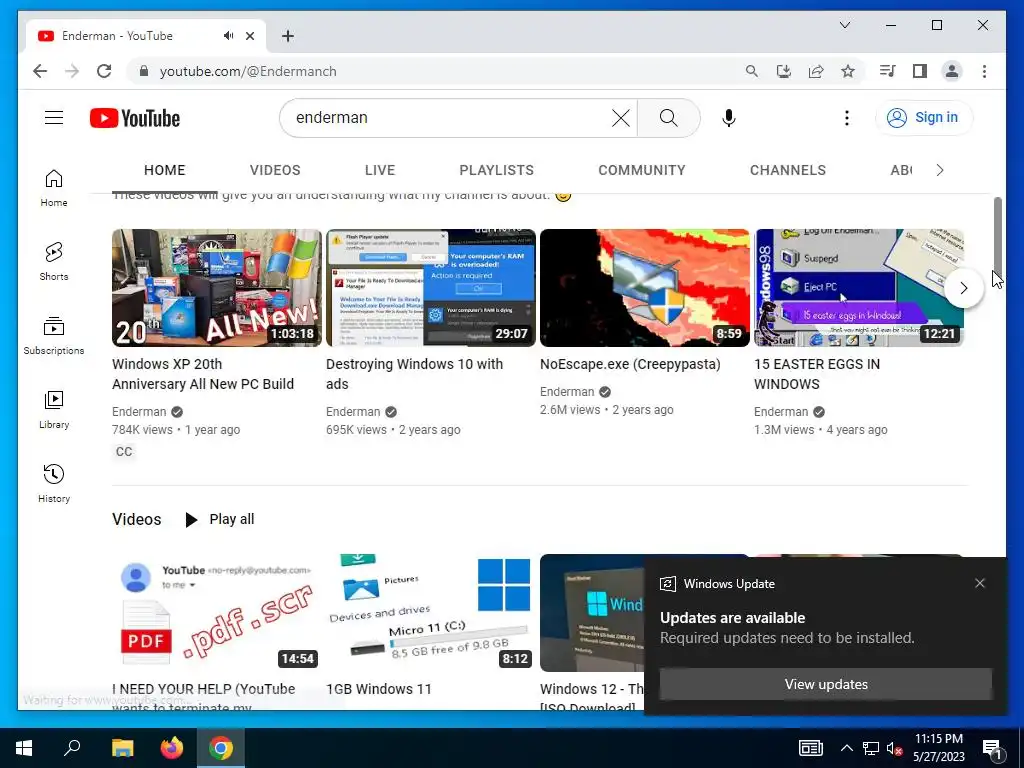Open the Action Center notifications icon
1024x768 pixels.
click(993, 748)
